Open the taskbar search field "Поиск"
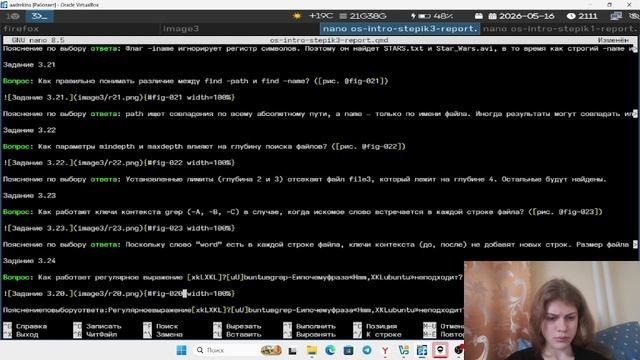The width and height of the screenshot is (640, 360). [x=238, y=350]
